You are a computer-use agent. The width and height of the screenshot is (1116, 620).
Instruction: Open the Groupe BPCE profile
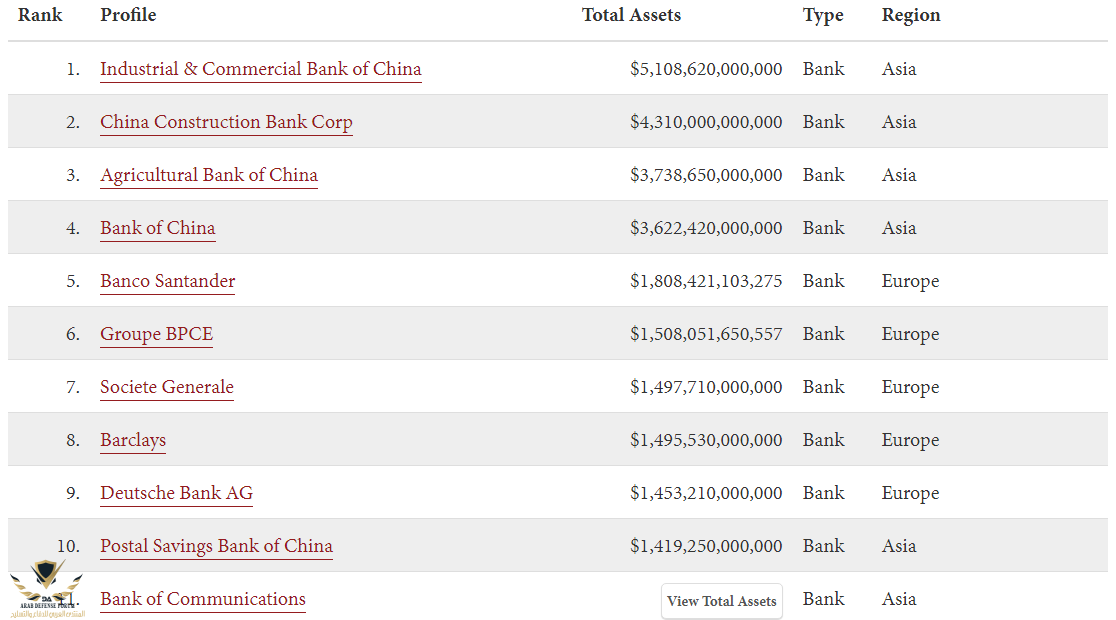click(x=156, y=334)
